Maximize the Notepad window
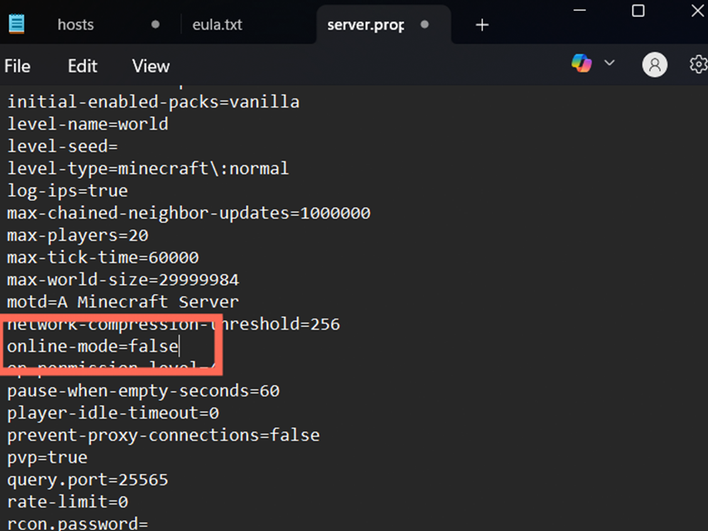The width and height of the screenshot is (708, 531). pos(638,10)
